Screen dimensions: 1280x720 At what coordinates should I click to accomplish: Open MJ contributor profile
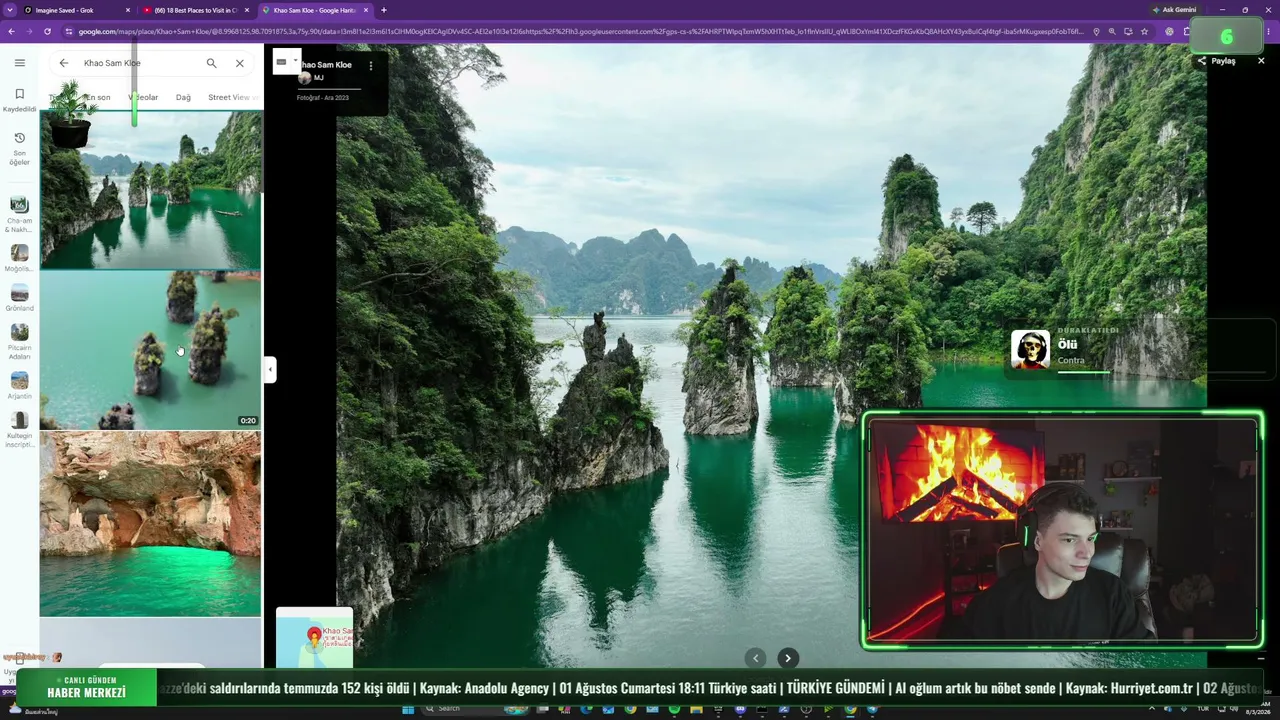(x=311, y=78)
